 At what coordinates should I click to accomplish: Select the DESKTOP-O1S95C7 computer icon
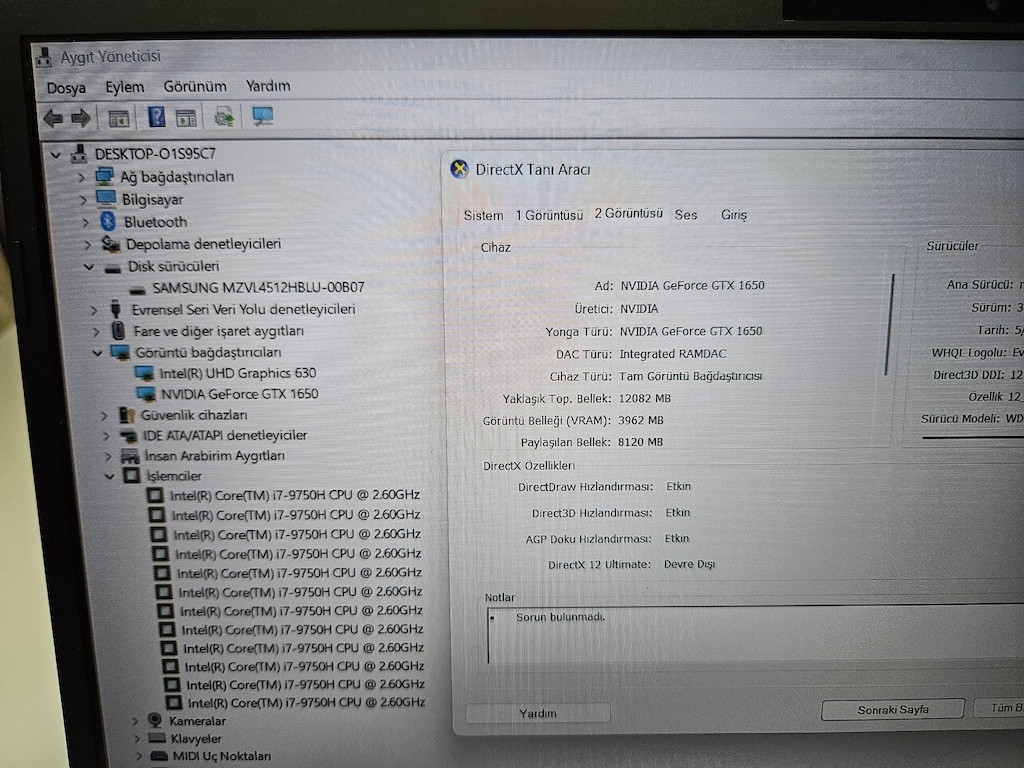click(79, 153)
